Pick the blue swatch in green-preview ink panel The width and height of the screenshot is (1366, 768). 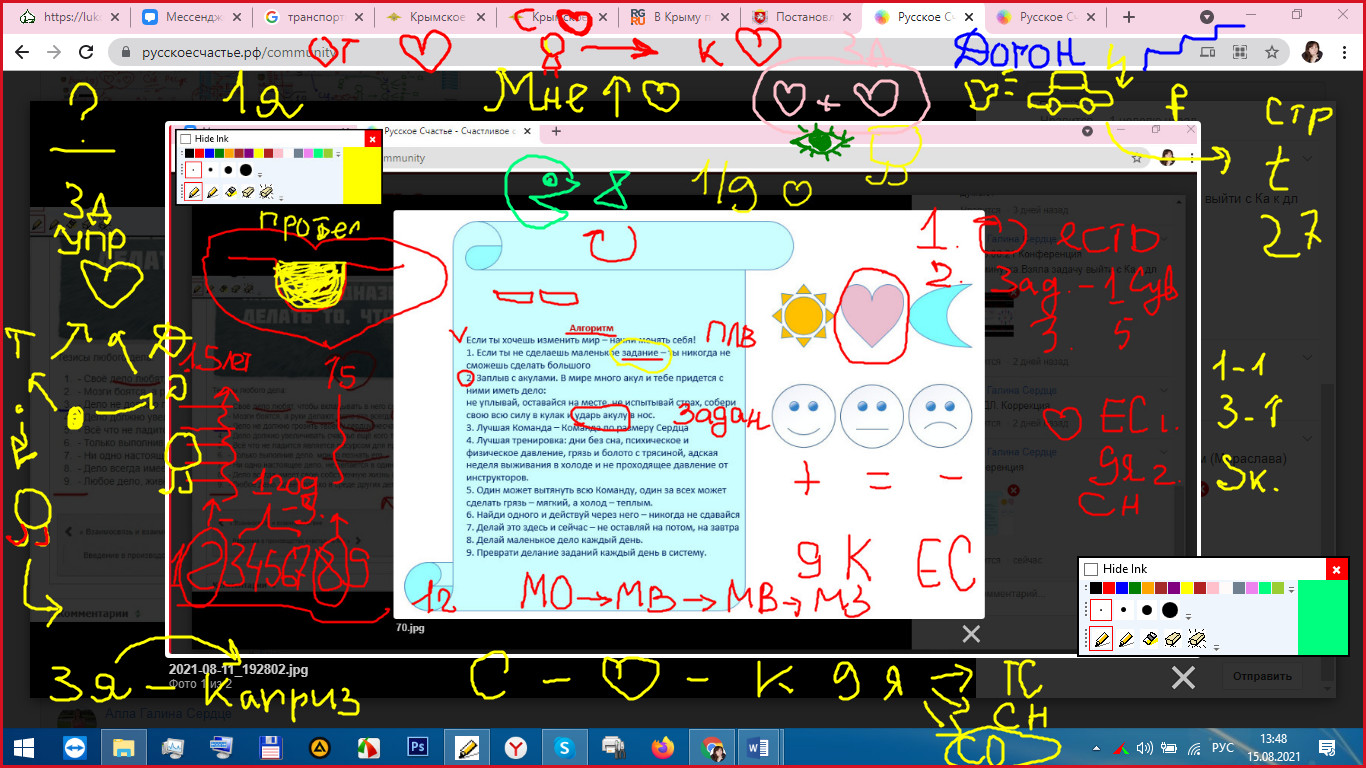pyautogui.click(x=1123, y=588)
